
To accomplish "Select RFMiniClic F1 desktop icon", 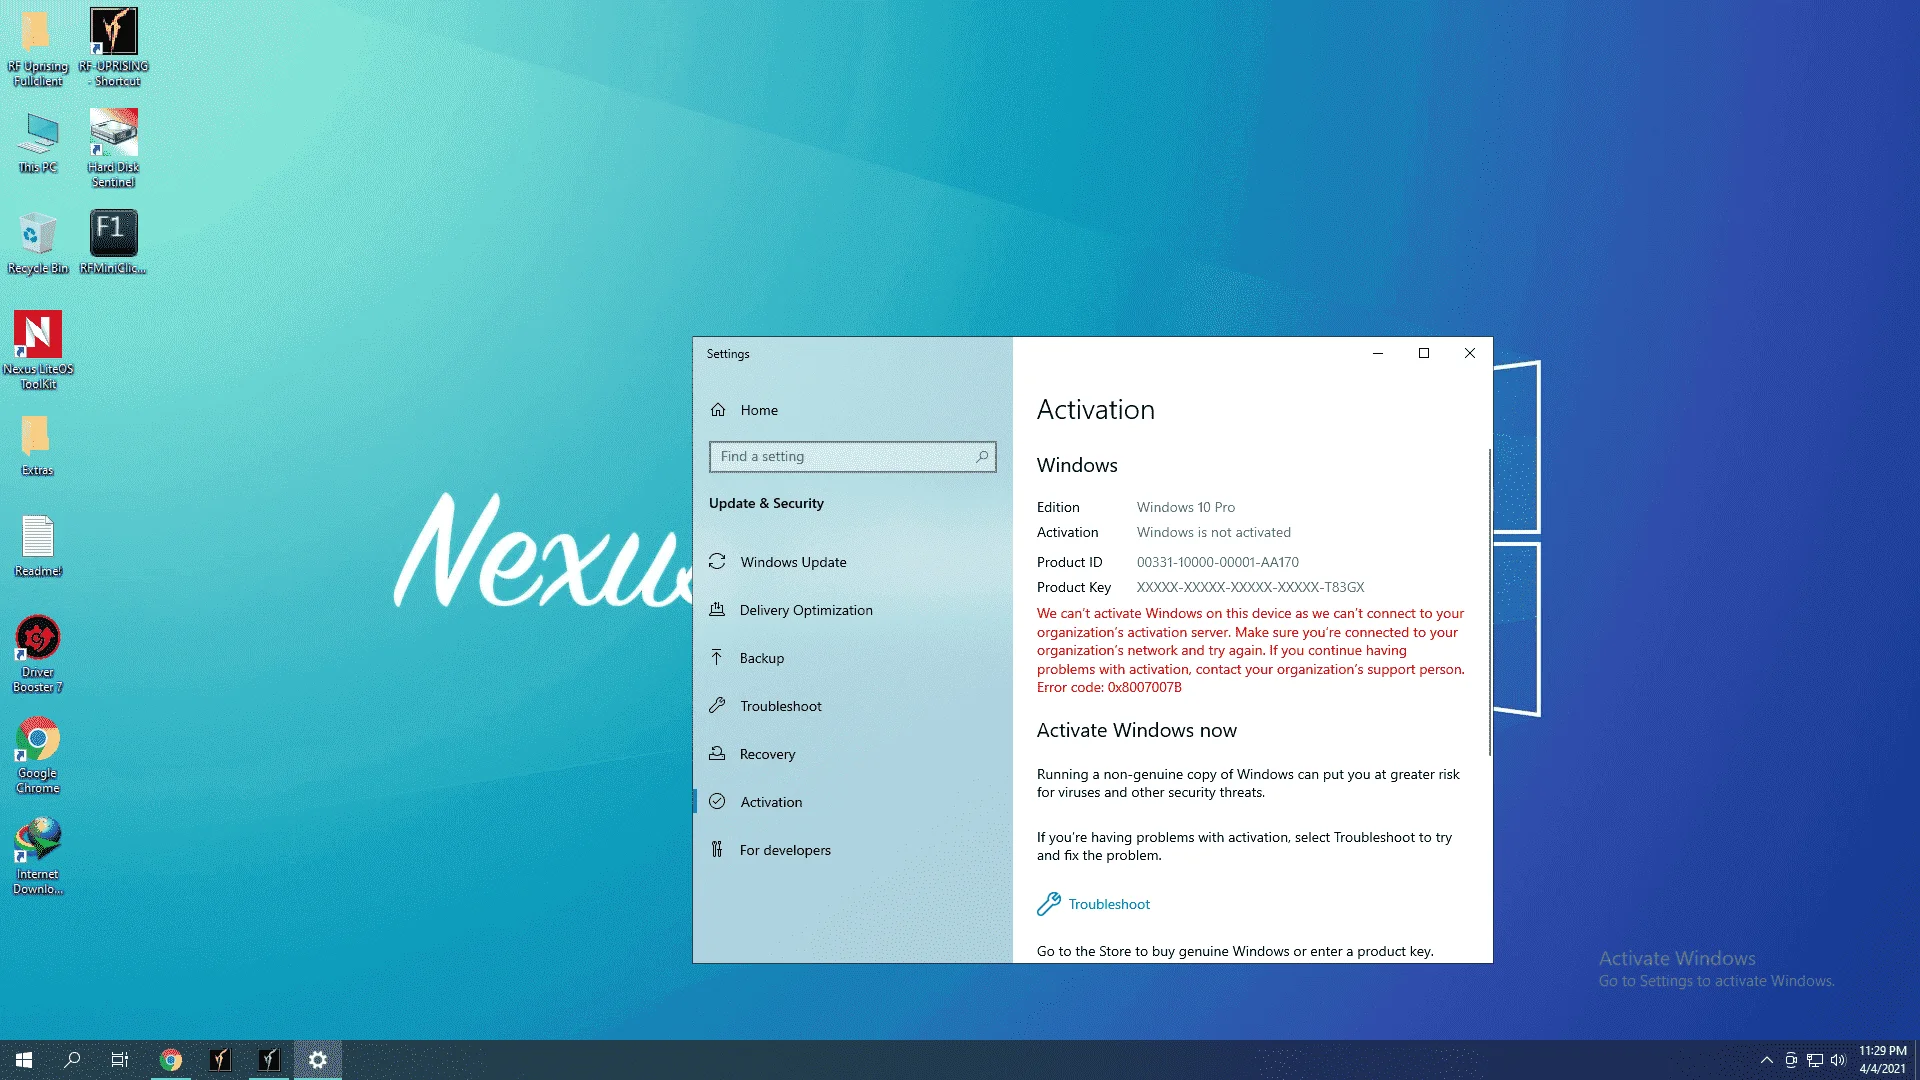I will (113, 243).
